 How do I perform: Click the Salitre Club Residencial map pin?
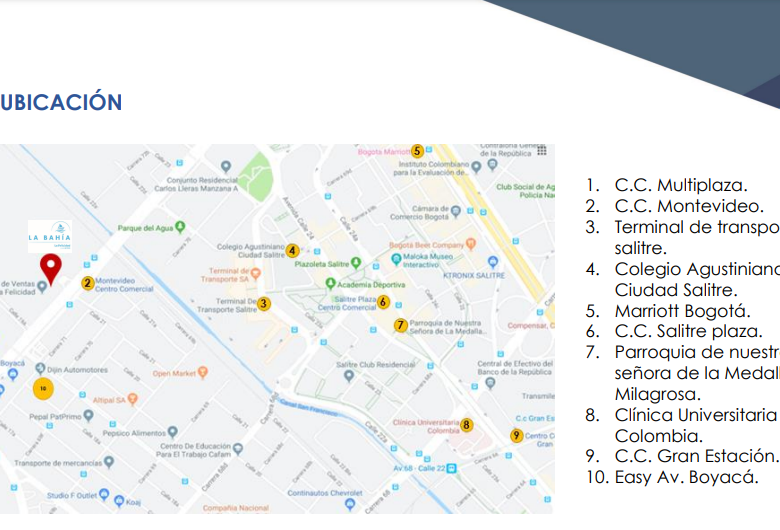point(349,376)
